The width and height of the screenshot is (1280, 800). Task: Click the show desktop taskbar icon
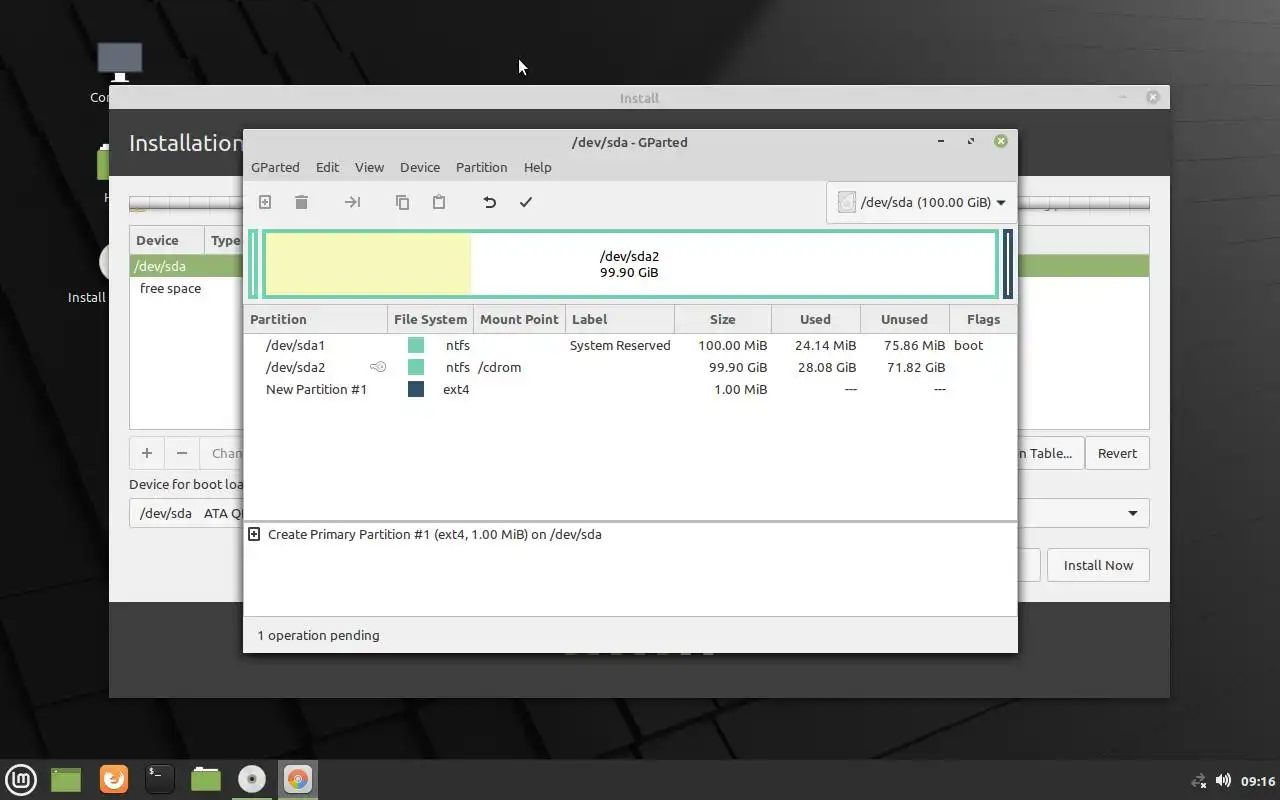[66, 779]
